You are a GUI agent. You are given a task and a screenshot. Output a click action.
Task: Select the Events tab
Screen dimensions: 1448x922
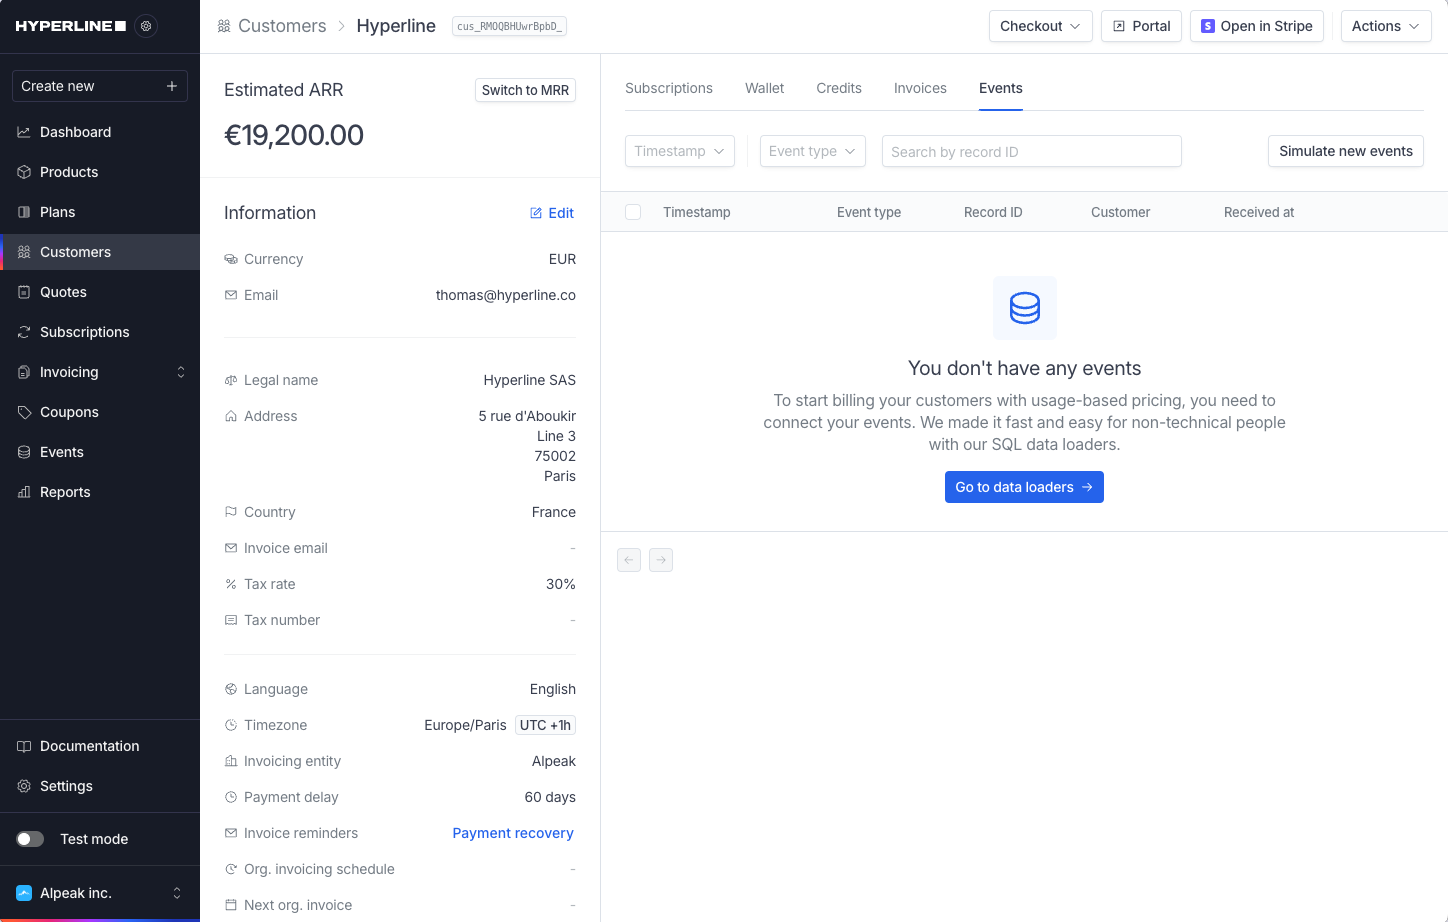coord(1001,88)
